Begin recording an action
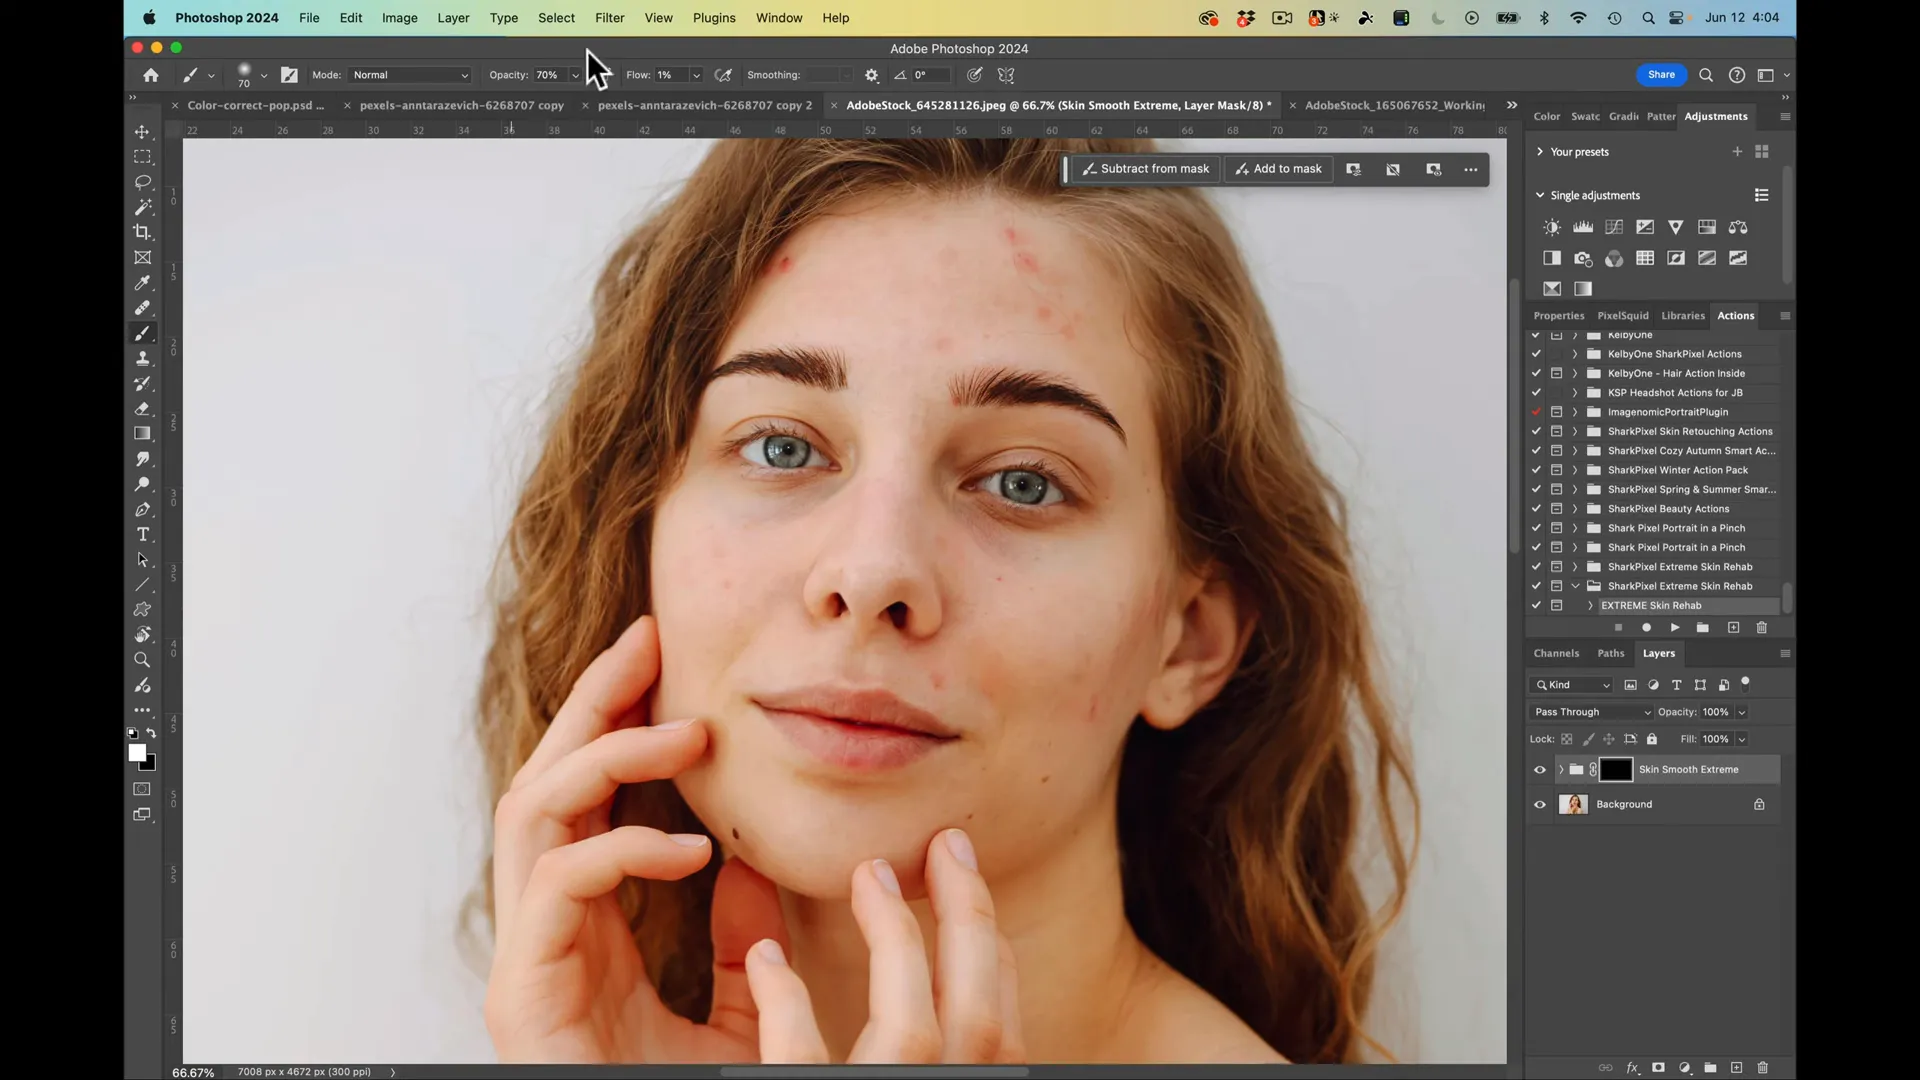This screenshot has width=1920, height=1080. (x=1646, y=628)
